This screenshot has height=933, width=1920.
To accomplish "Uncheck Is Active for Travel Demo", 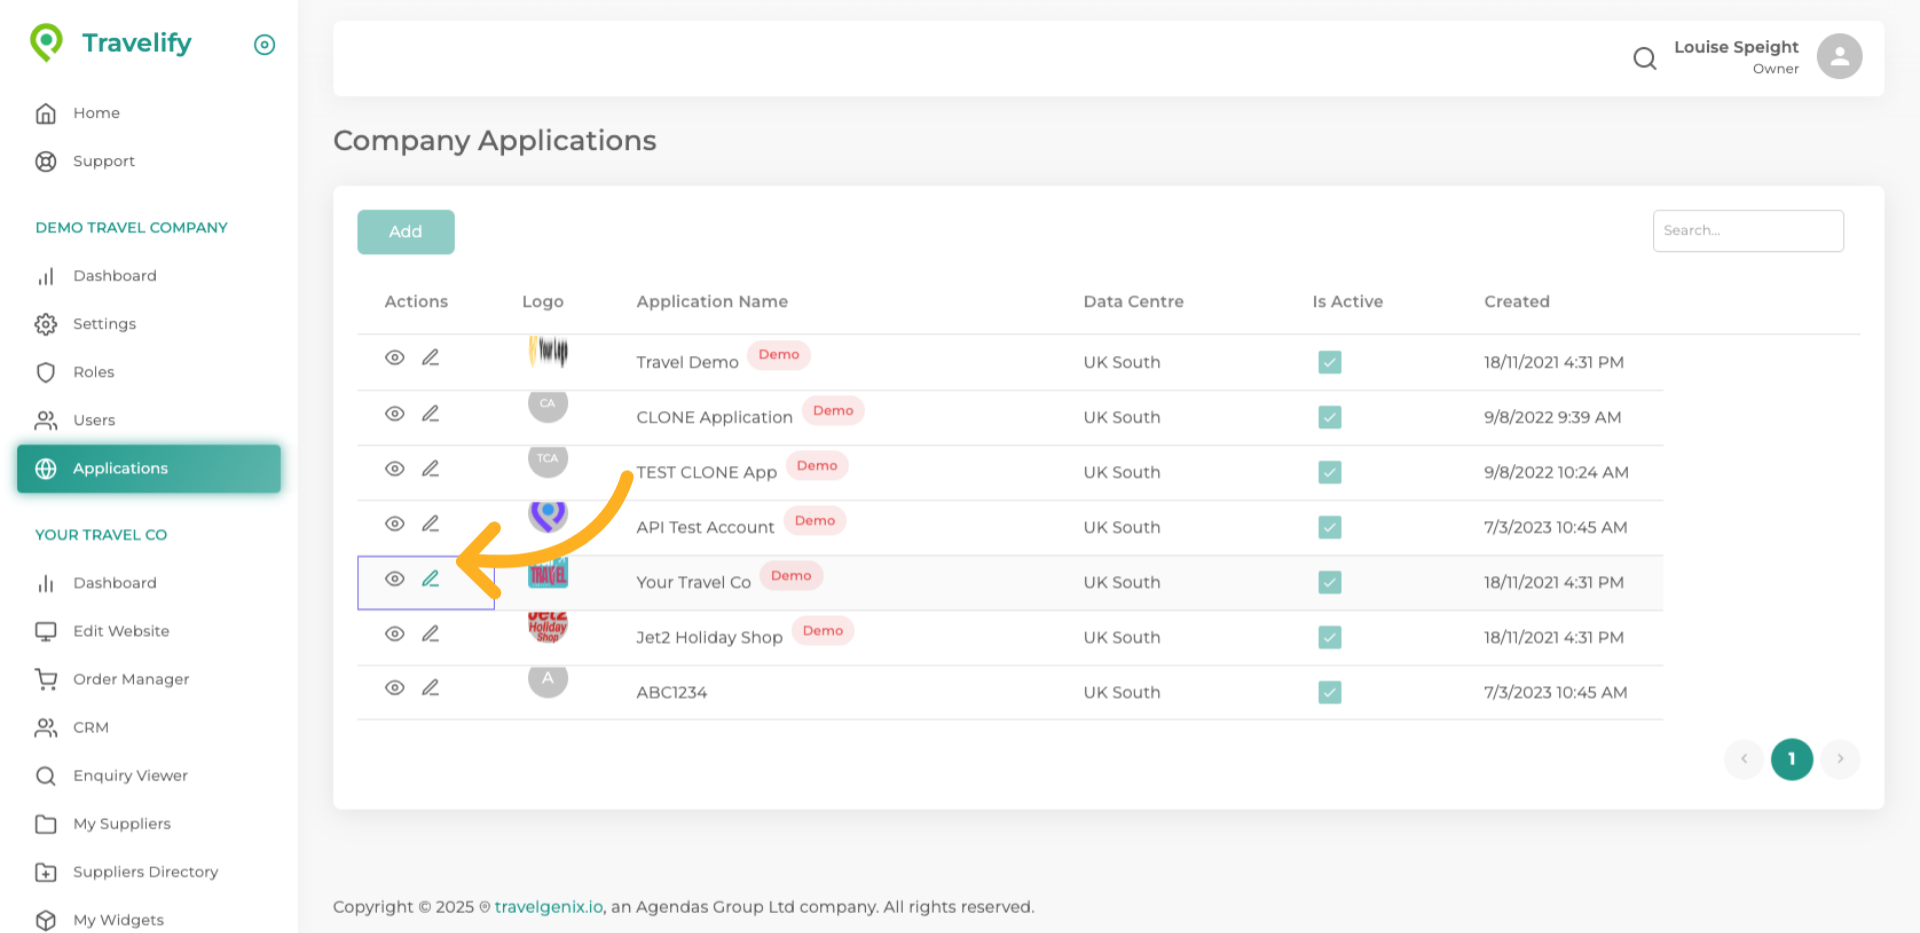I will click(1330, 361).
